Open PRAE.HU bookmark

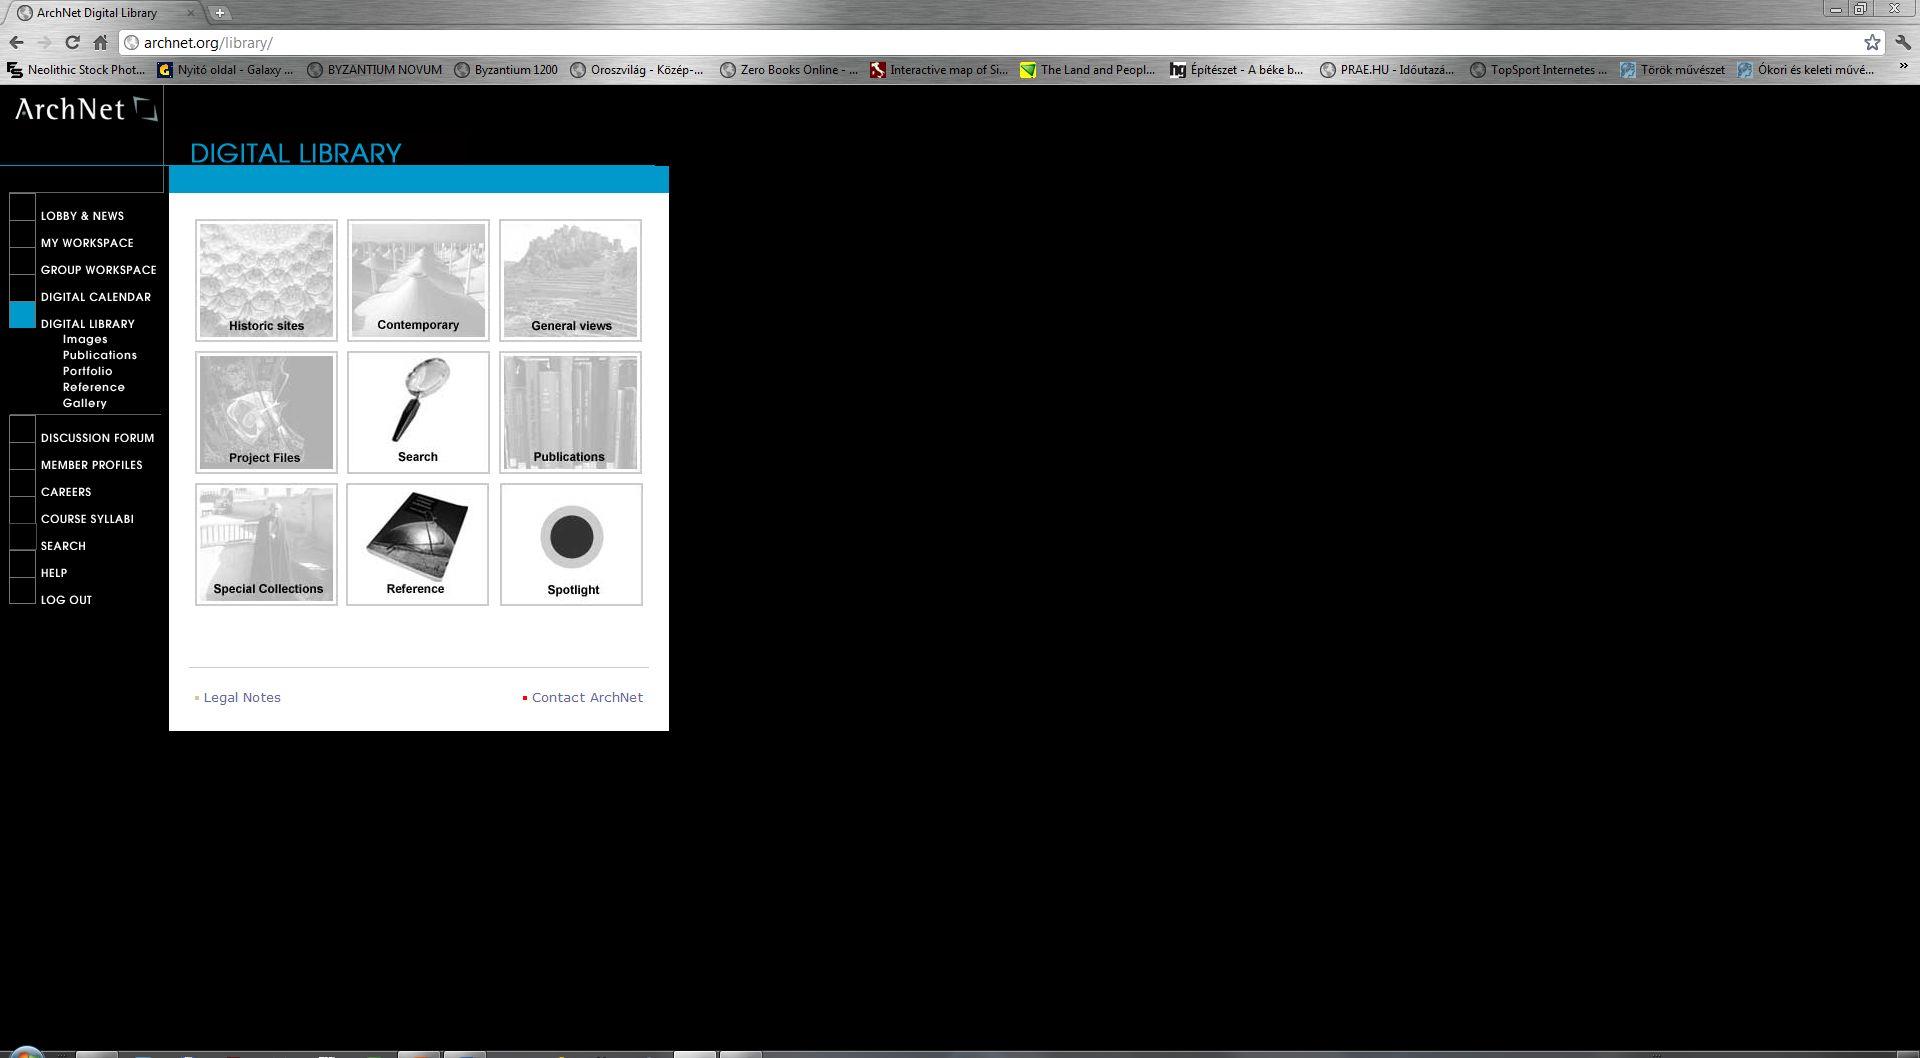pos(1387,70)
